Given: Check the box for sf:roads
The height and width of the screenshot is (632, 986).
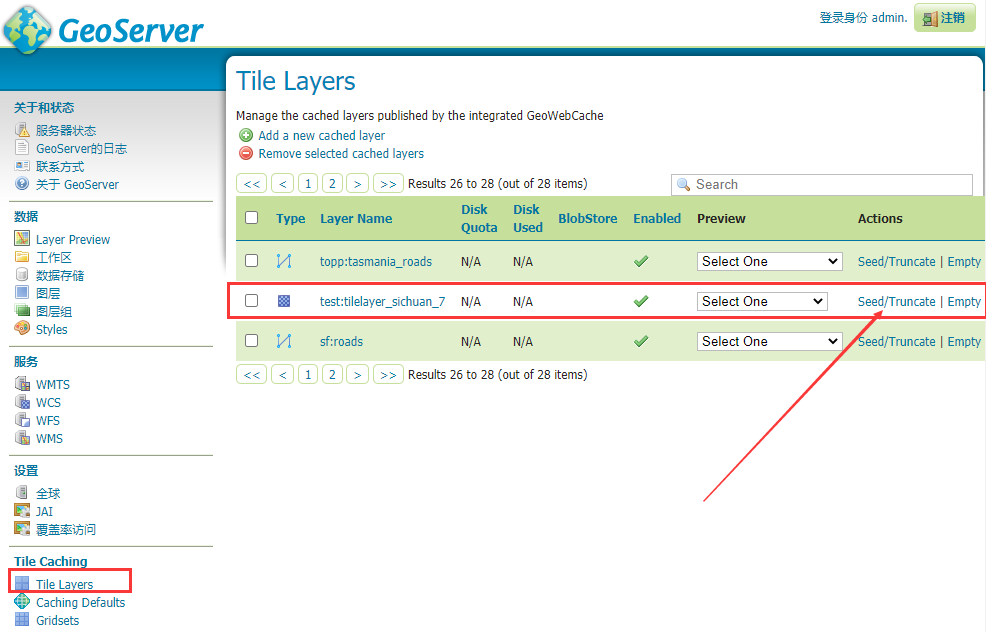Looking at the screenshot, I should [x=252, y=340].
